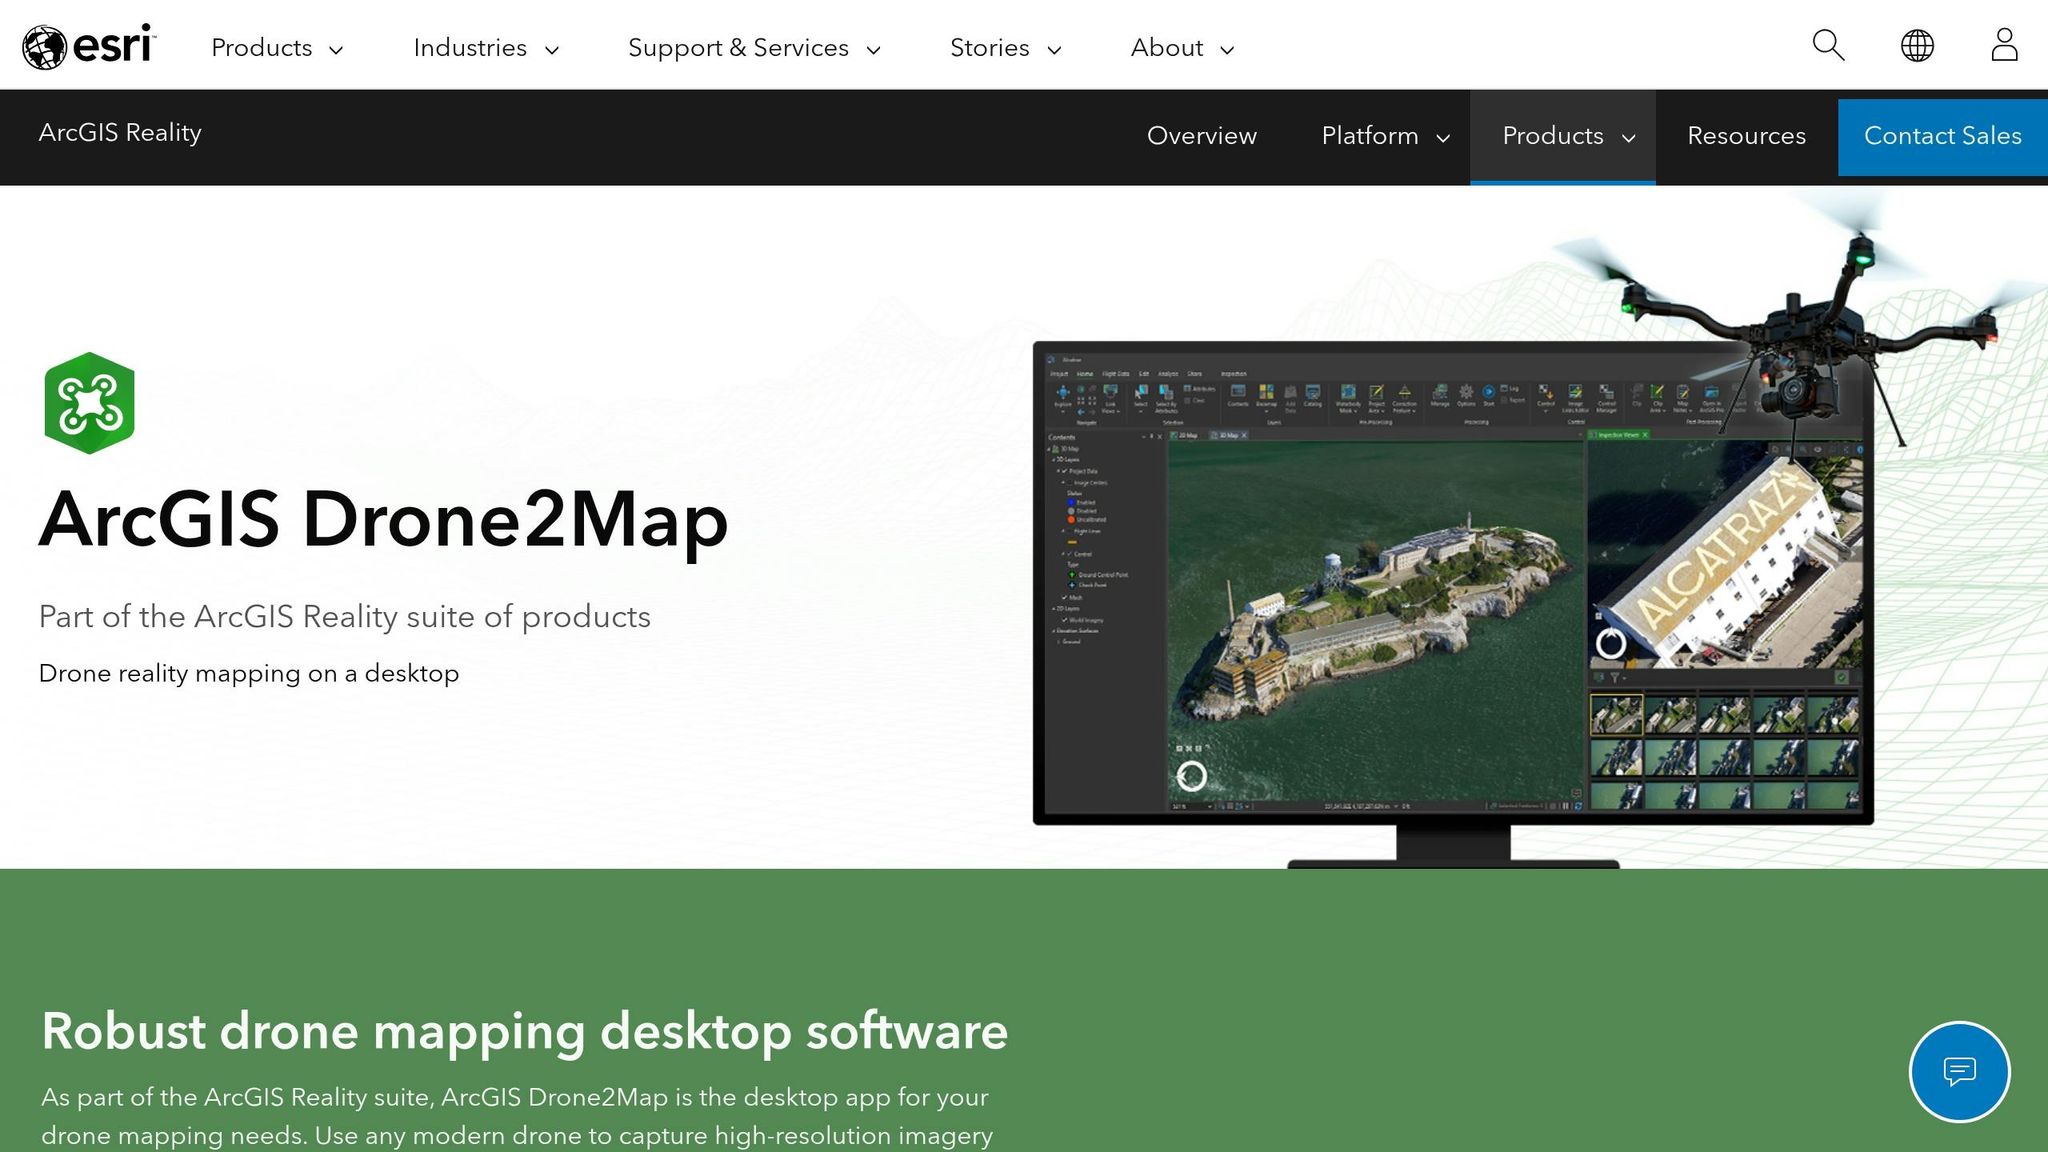Click 'Drone reality mapping on a desktop' text

click(x=248, y=673)
